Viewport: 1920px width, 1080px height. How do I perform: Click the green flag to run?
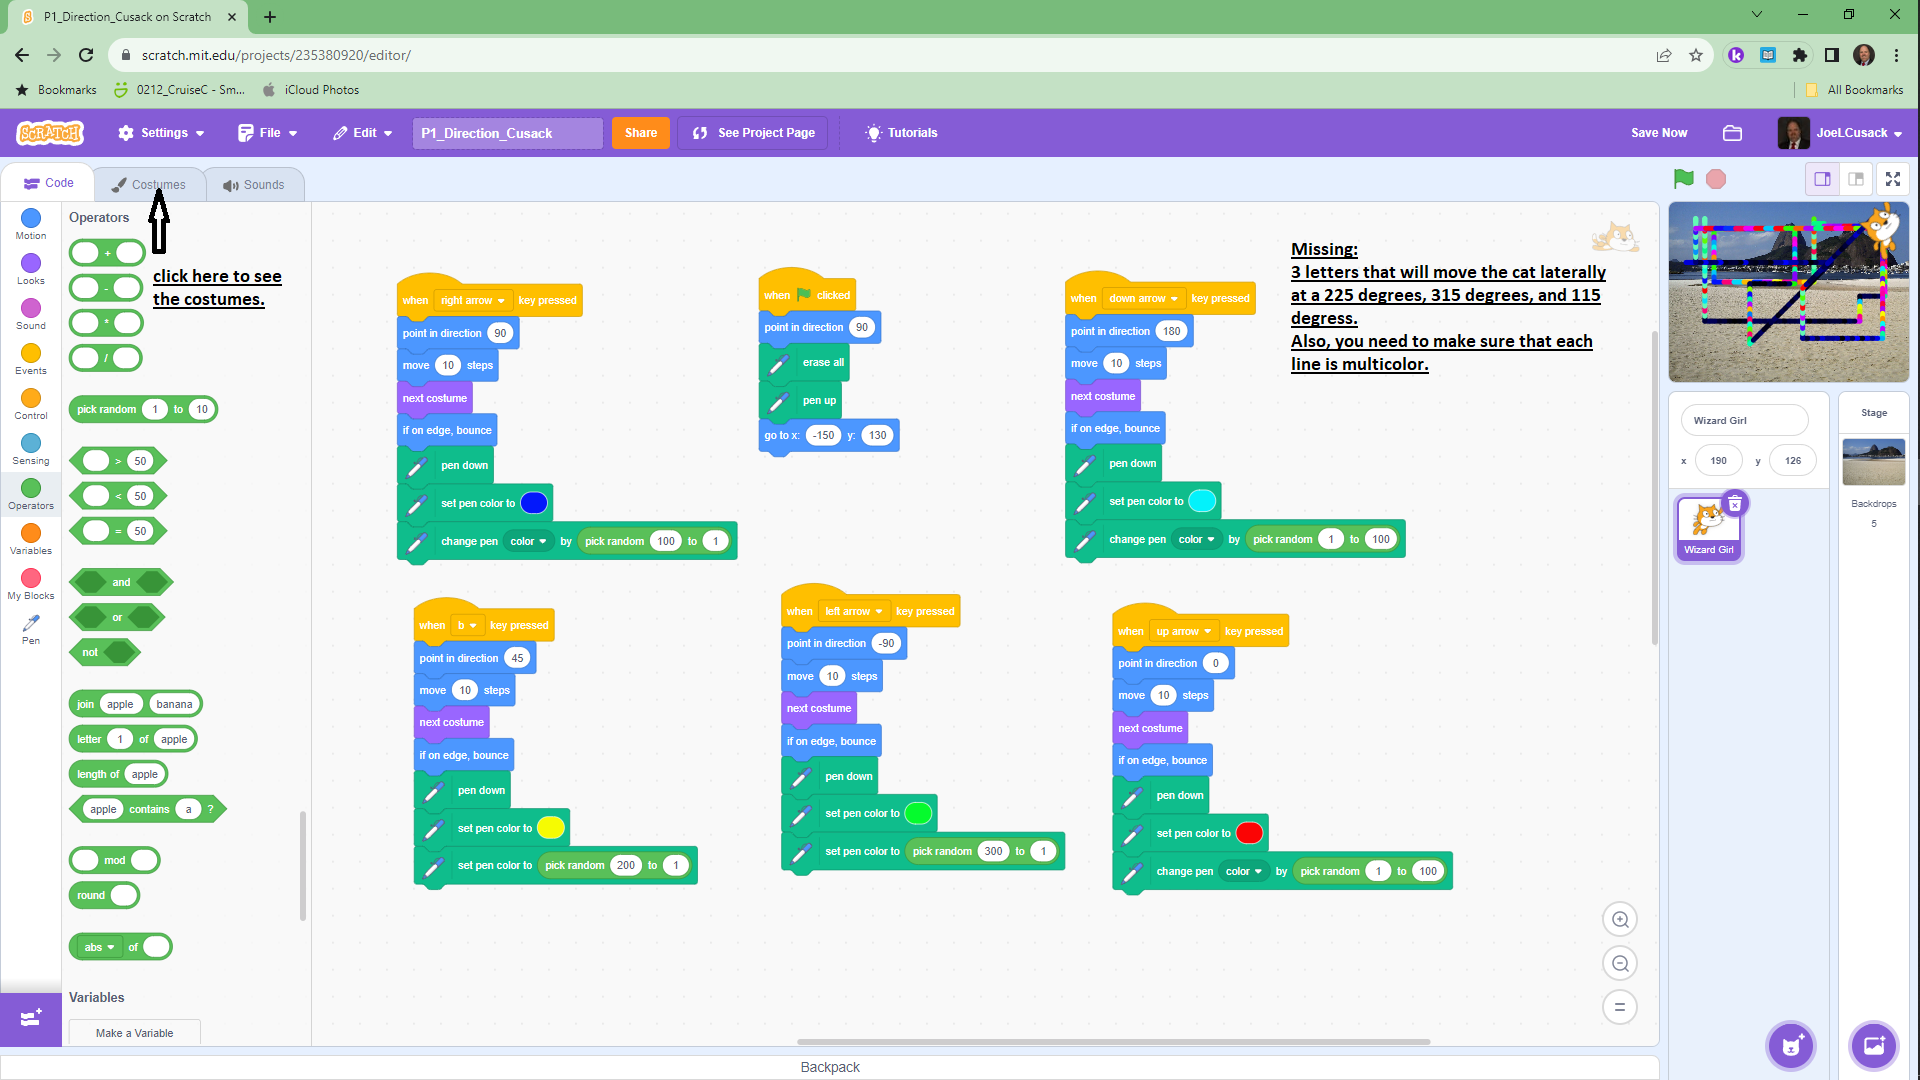pos(1684,179)
